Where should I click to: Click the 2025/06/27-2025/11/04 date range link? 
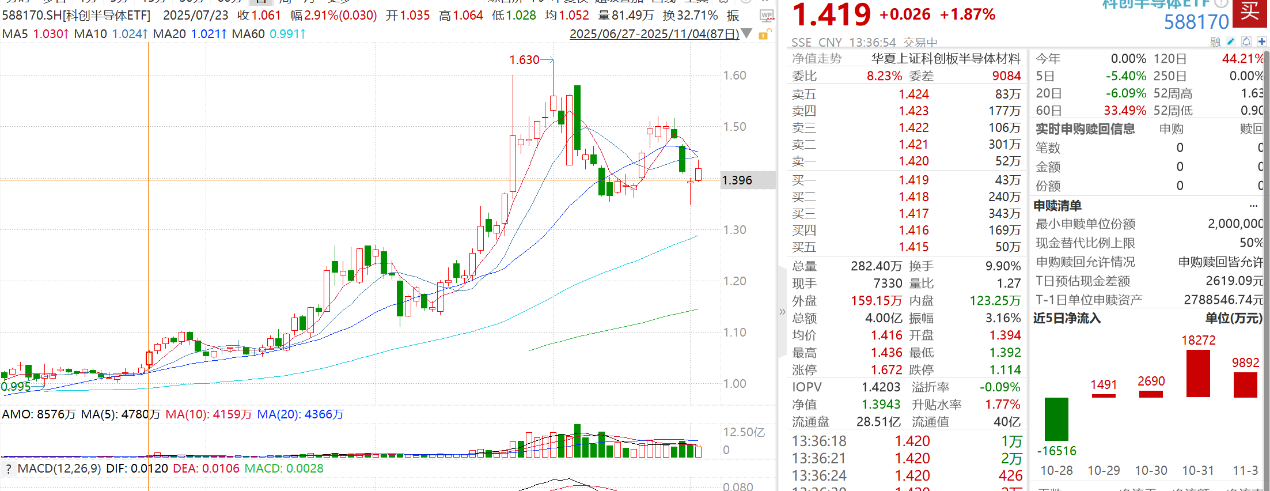tap(654, 35)
